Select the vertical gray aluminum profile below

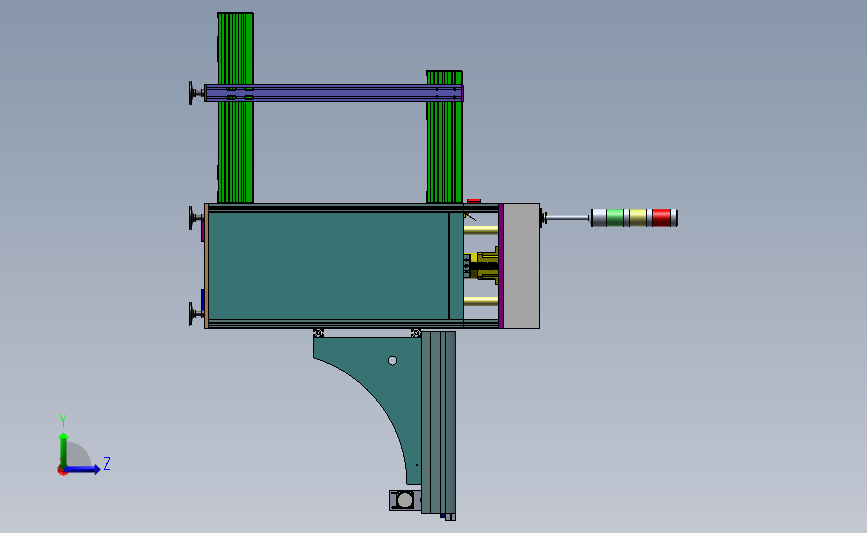(x=438, y=422)
